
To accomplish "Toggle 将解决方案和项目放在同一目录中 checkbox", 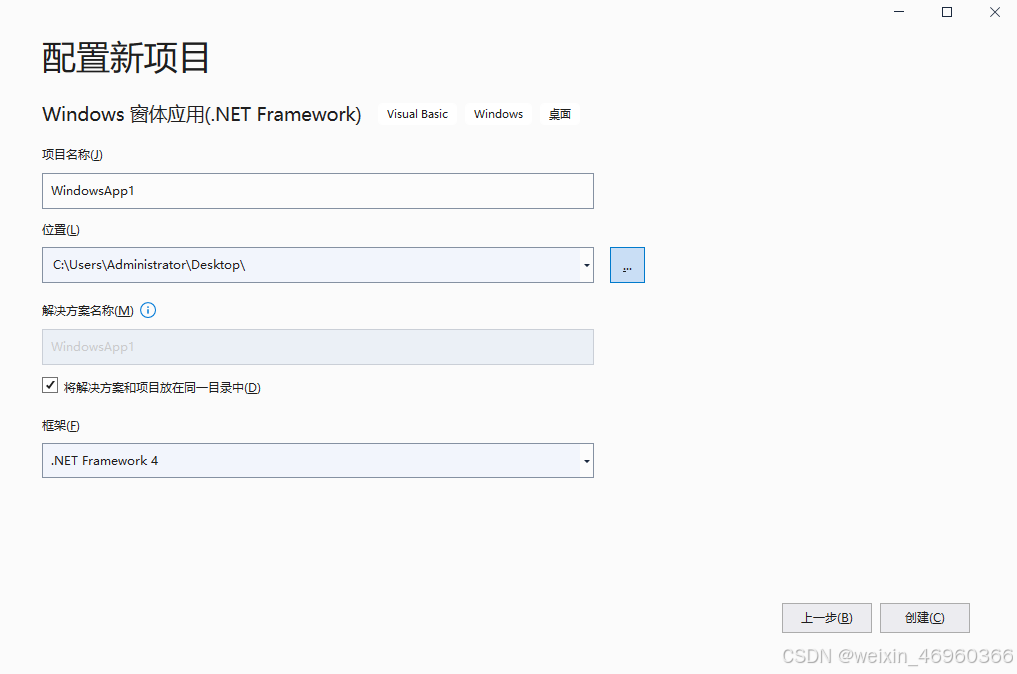I will click(x=50, y=385).
